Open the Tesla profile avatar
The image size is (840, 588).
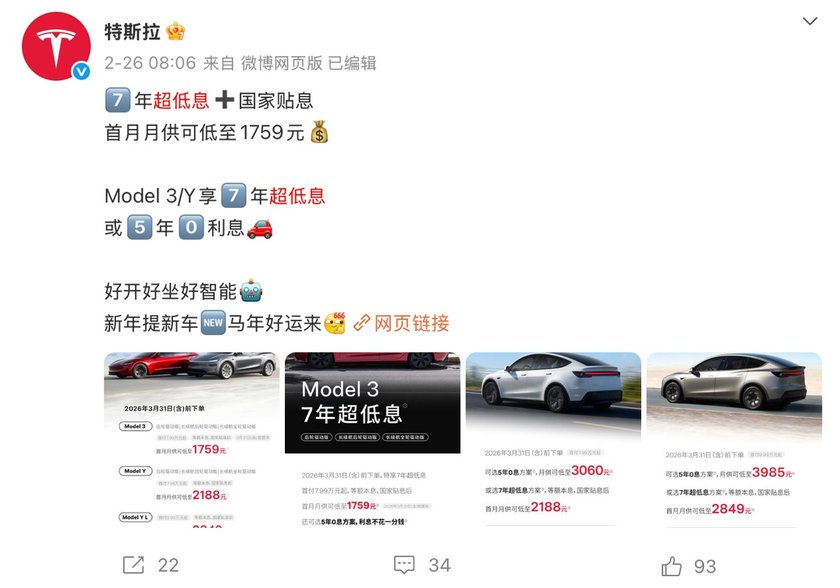click(56, 47)
